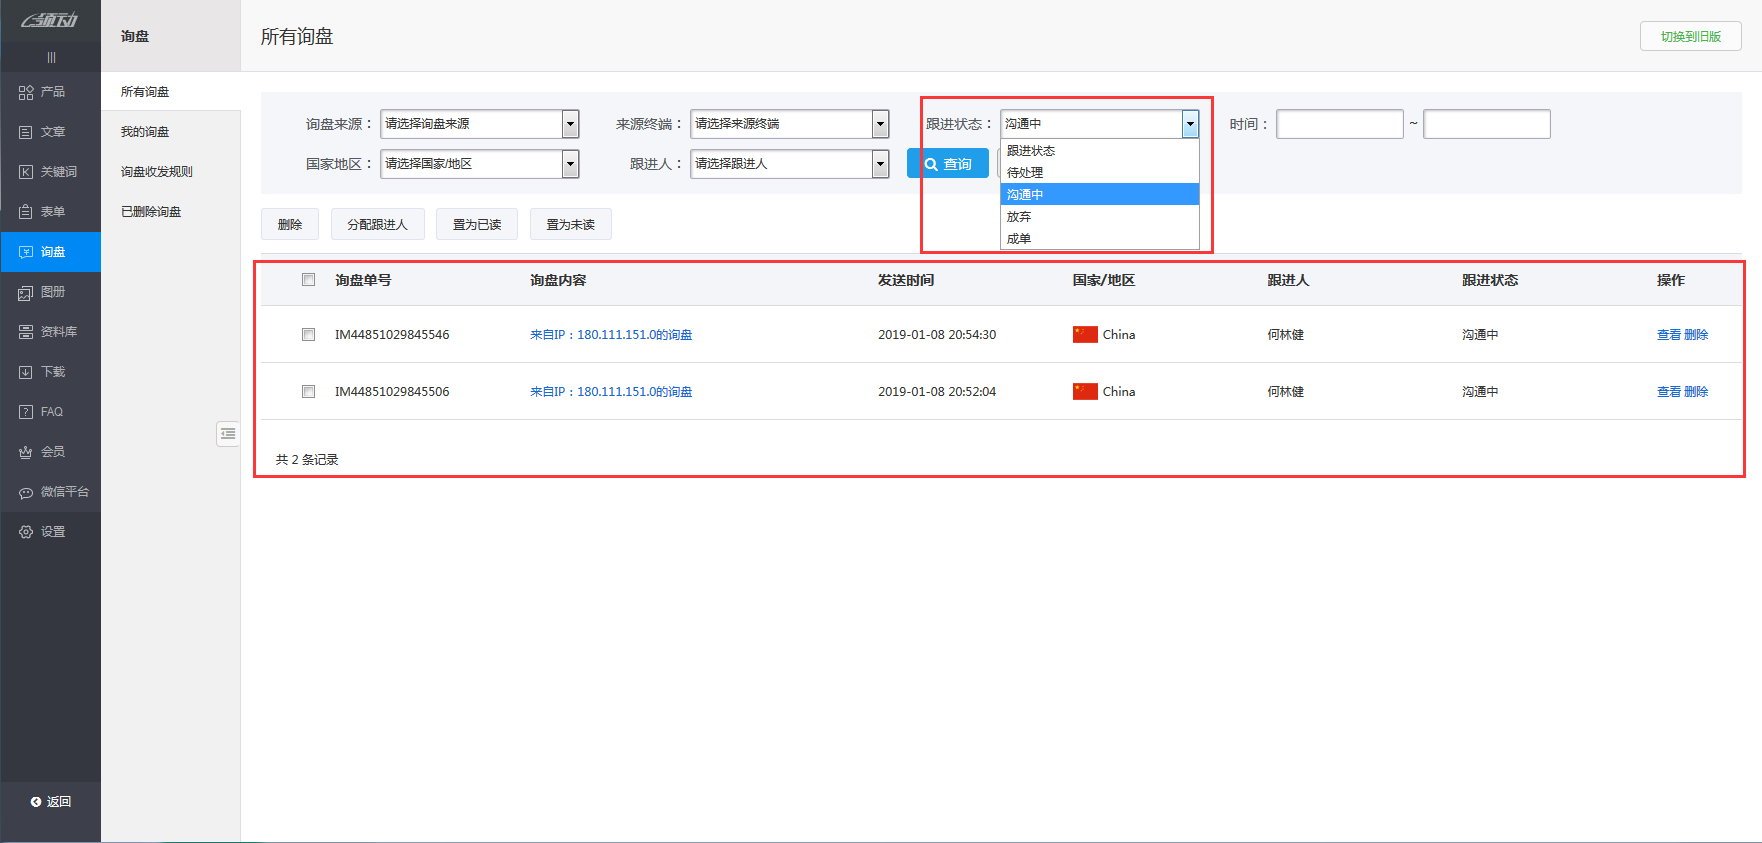Open 已删除询盘 in the submenu

pos(151,212)
